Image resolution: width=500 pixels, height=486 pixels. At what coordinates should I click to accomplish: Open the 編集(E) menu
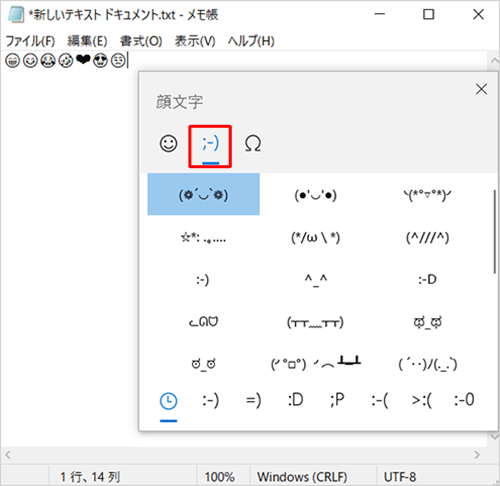[87, 41]
